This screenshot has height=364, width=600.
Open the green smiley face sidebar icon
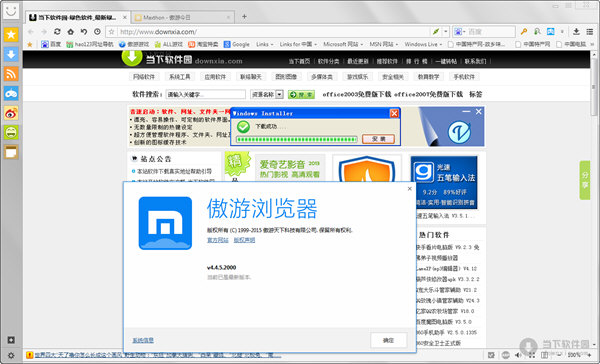point(11,132)
